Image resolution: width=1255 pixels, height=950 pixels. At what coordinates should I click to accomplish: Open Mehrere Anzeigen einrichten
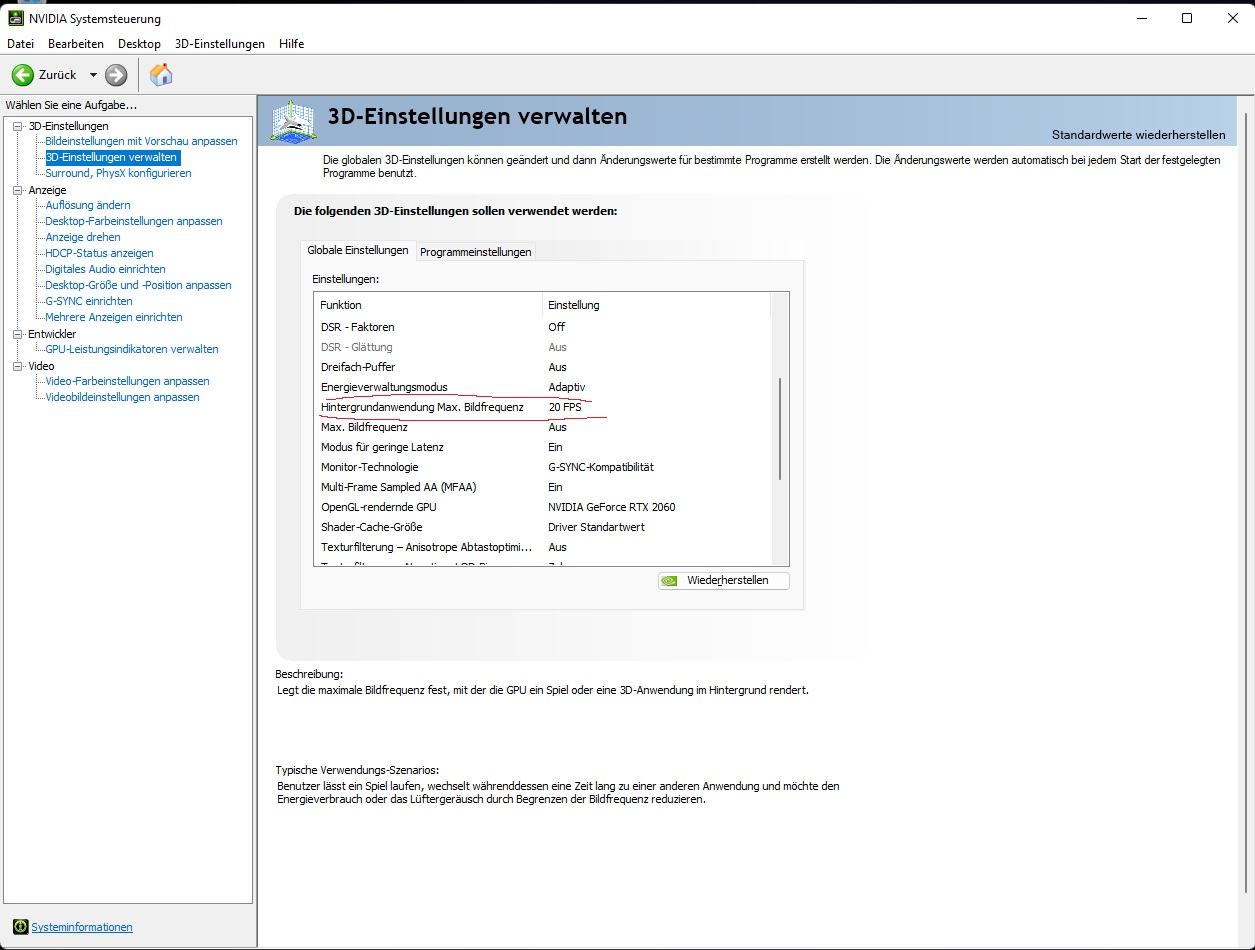[114, 317]
